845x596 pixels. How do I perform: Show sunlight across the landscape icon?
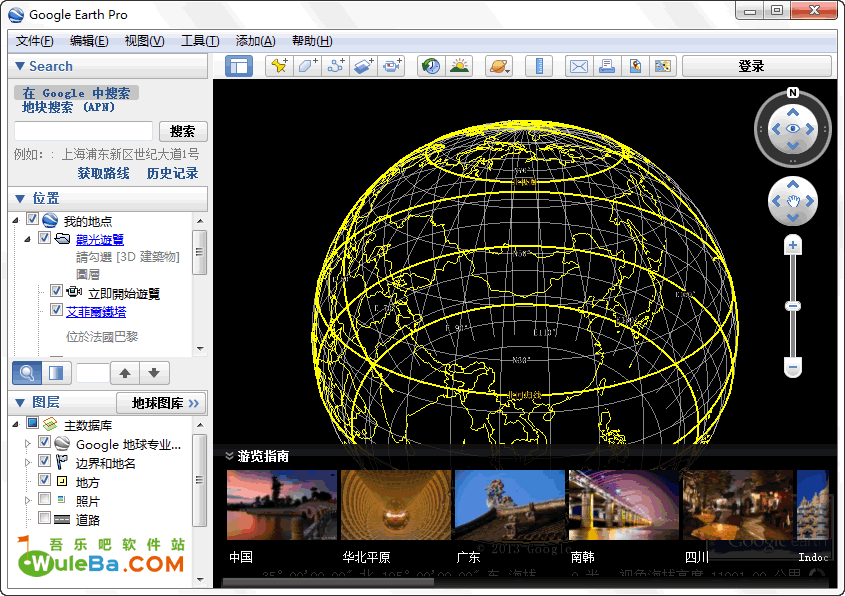pos(459,66)
